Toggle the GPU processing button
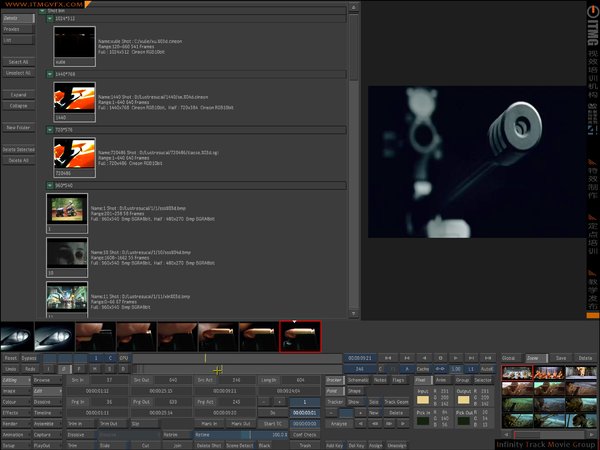Viewport: 600px width, 450px height. click(x=124, y=357)
